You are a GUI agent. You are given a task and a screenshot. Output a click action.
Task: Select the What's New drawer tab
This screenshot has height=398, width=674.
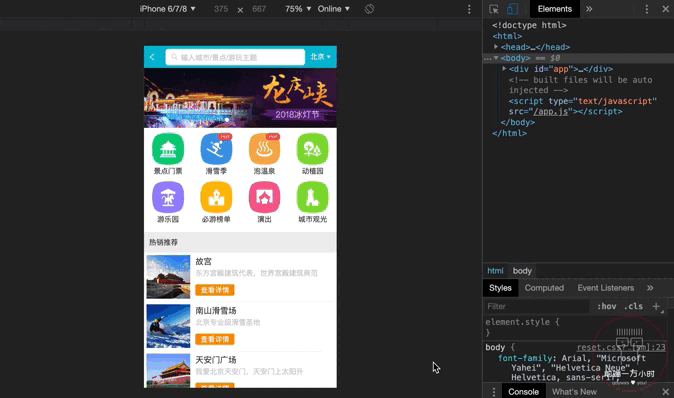574,392
